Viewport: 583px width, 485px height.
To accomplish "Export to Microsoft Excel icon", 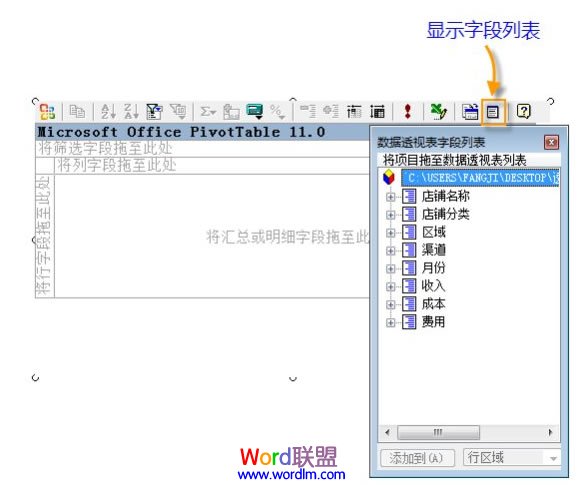I will pyautogui.click(x=439, y=112).
